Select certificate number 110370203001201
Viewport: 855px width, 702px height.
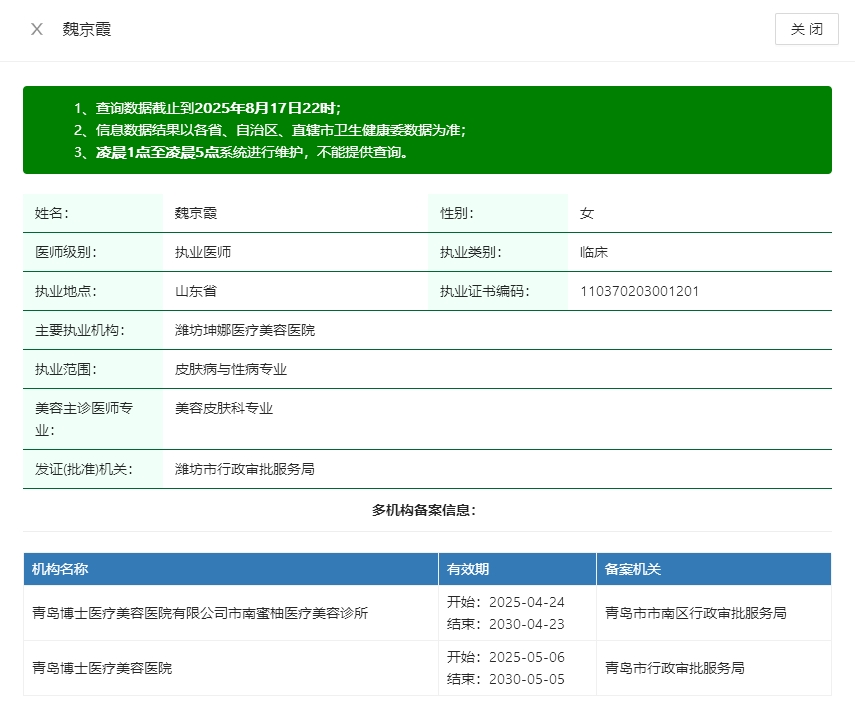coord(640,291)
